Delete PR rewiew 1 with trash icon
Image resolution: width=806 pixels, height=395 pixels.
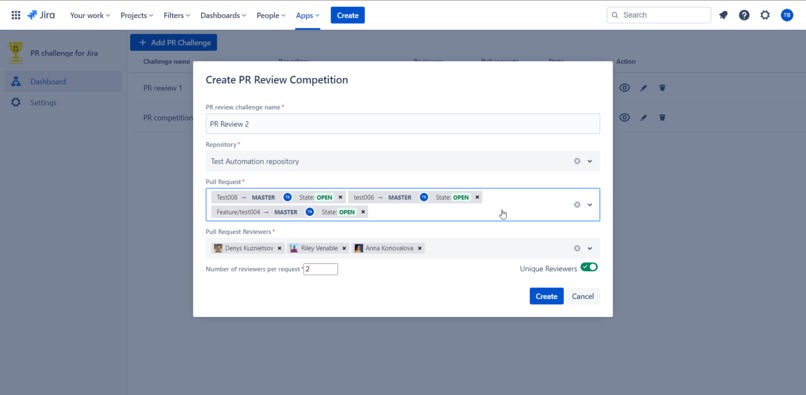[x=662, y=88]
